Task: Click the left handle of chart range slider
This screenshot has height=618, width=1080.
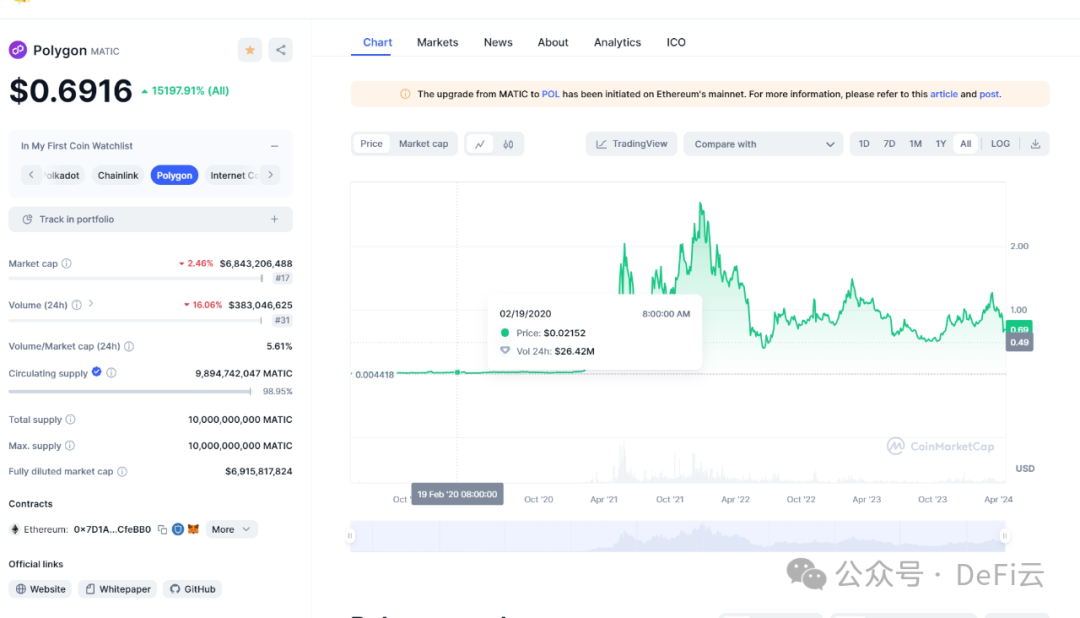Action: click(350, 536)
